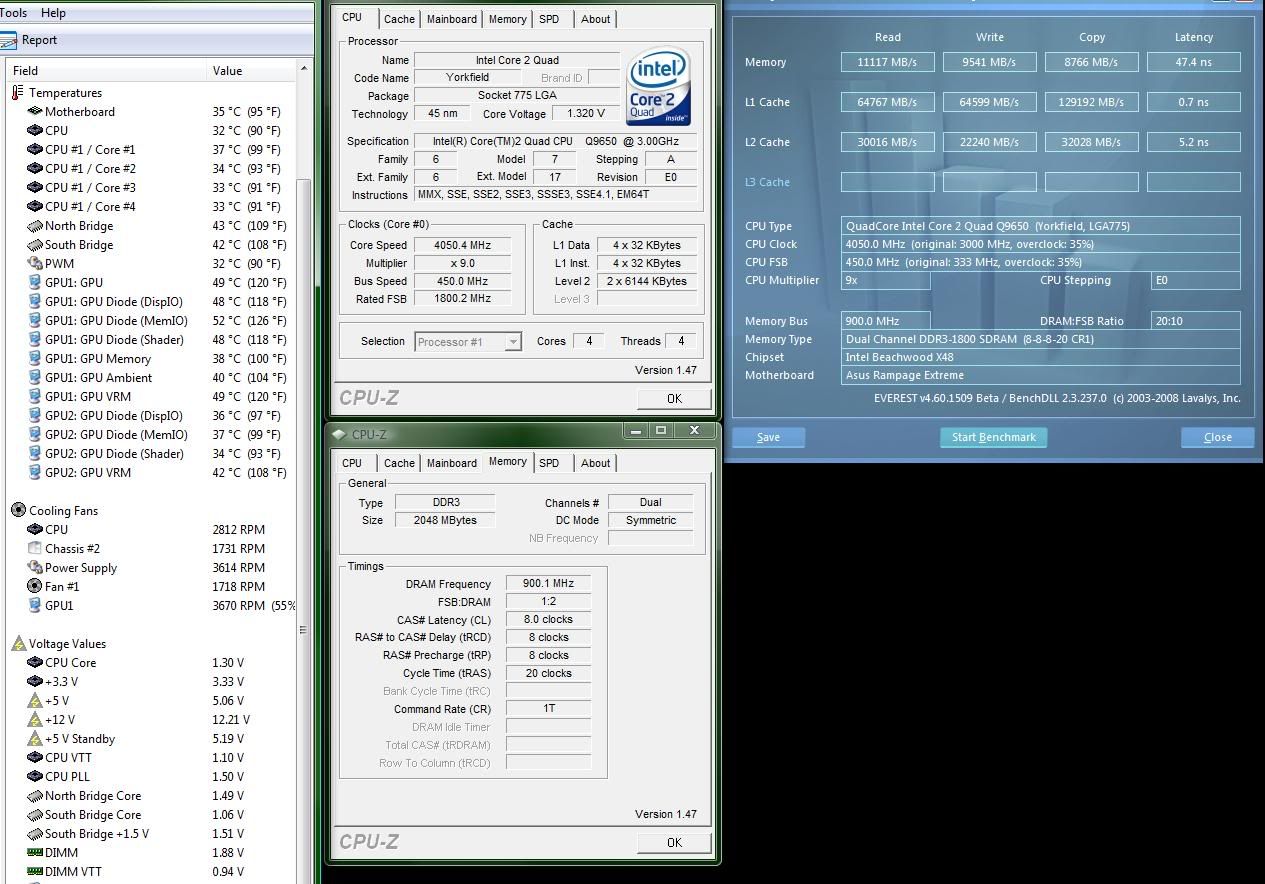Click OK in the CPU-Z processor window

[x=674, y=398]
